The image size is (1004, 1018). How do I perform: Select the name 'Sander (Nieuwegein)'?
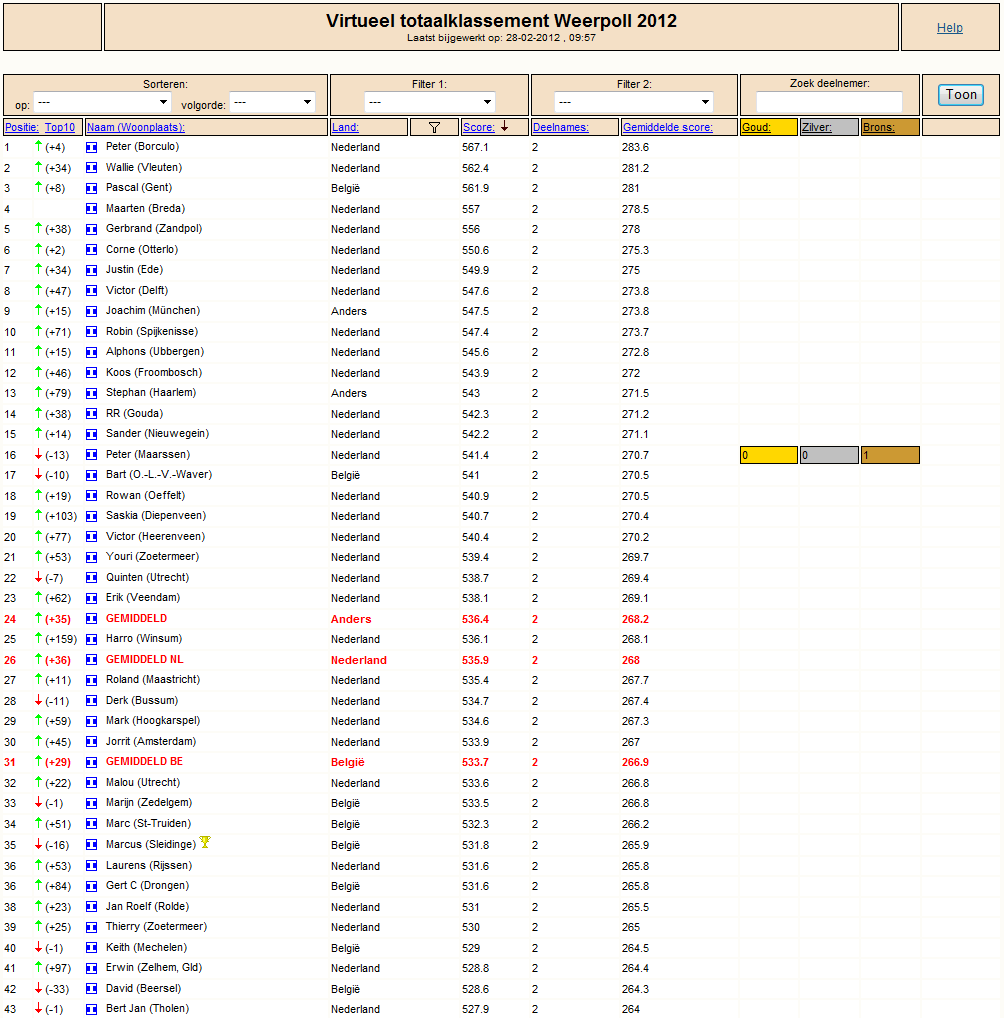(x=157, y=434)
